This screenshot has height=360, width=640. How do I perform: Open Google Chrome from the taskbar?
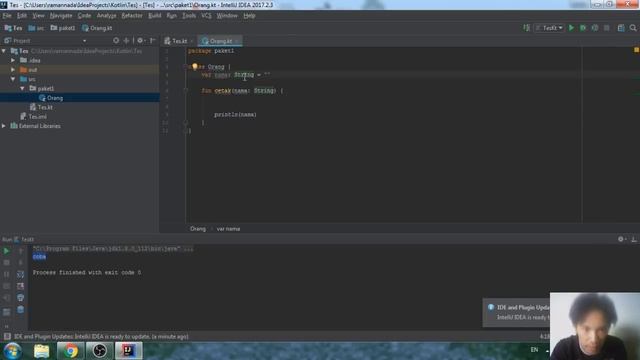click(71, 351)
